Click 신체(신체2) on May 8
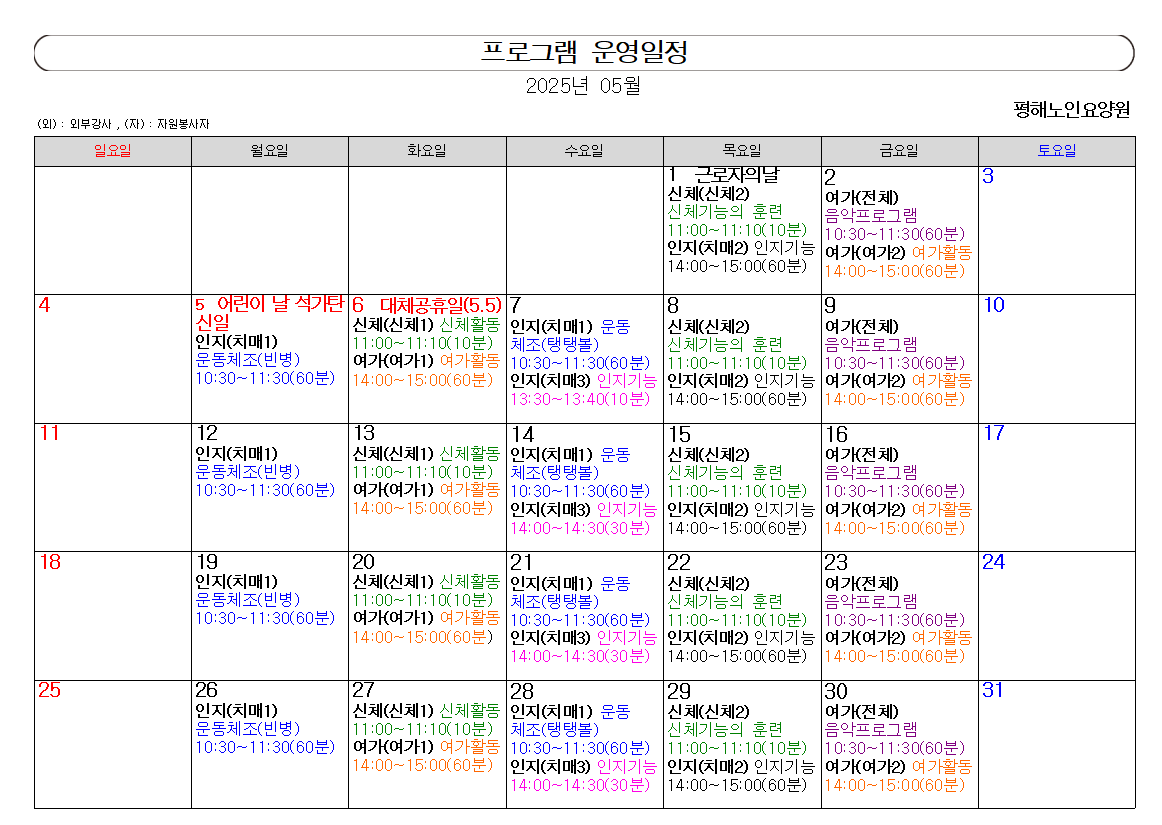This screenshot has height=825, width=1162. click(x=708, y=327)
